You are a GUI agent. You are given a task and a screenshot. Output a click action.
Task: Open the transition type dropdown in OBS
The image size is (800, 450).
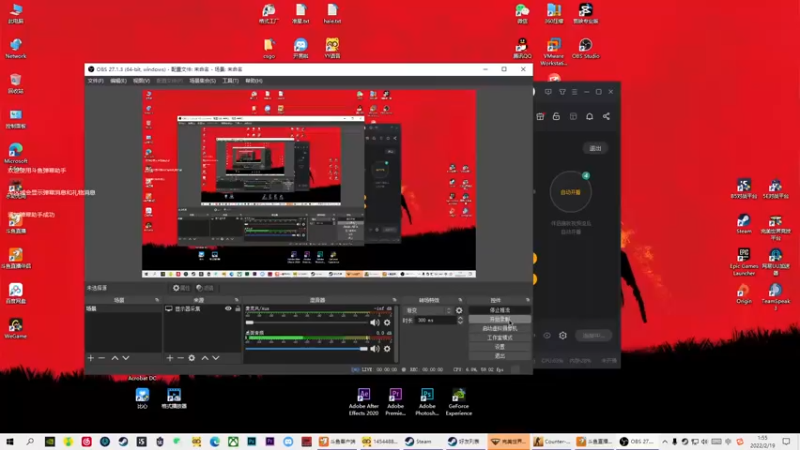tap(428, 310)
